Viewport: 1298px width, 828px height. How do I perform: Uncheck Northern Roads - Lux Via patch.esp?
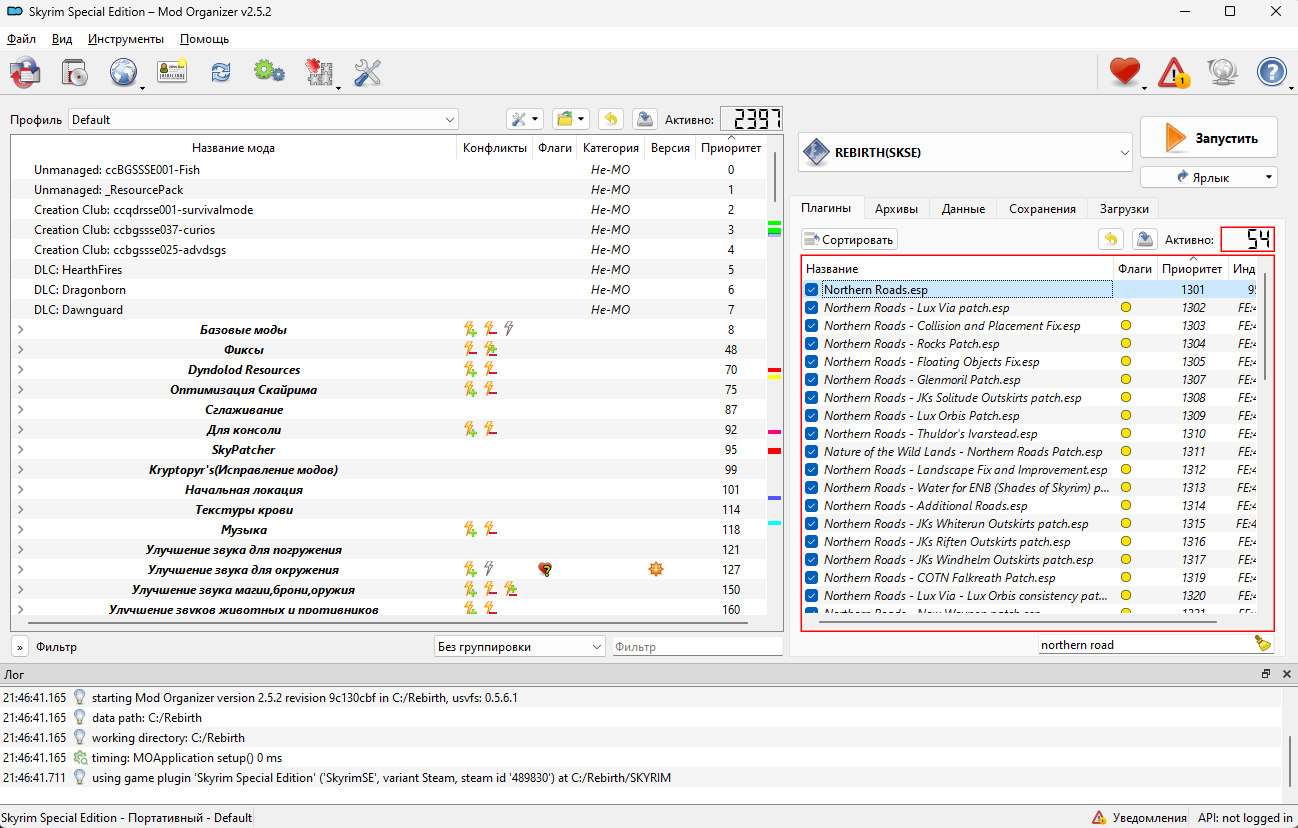coord(812,308)
